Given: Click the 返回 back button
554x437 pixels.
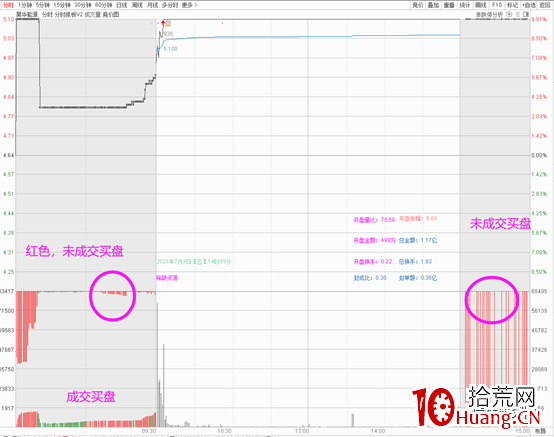Looking at the screenshot, I should coord(544,5).
